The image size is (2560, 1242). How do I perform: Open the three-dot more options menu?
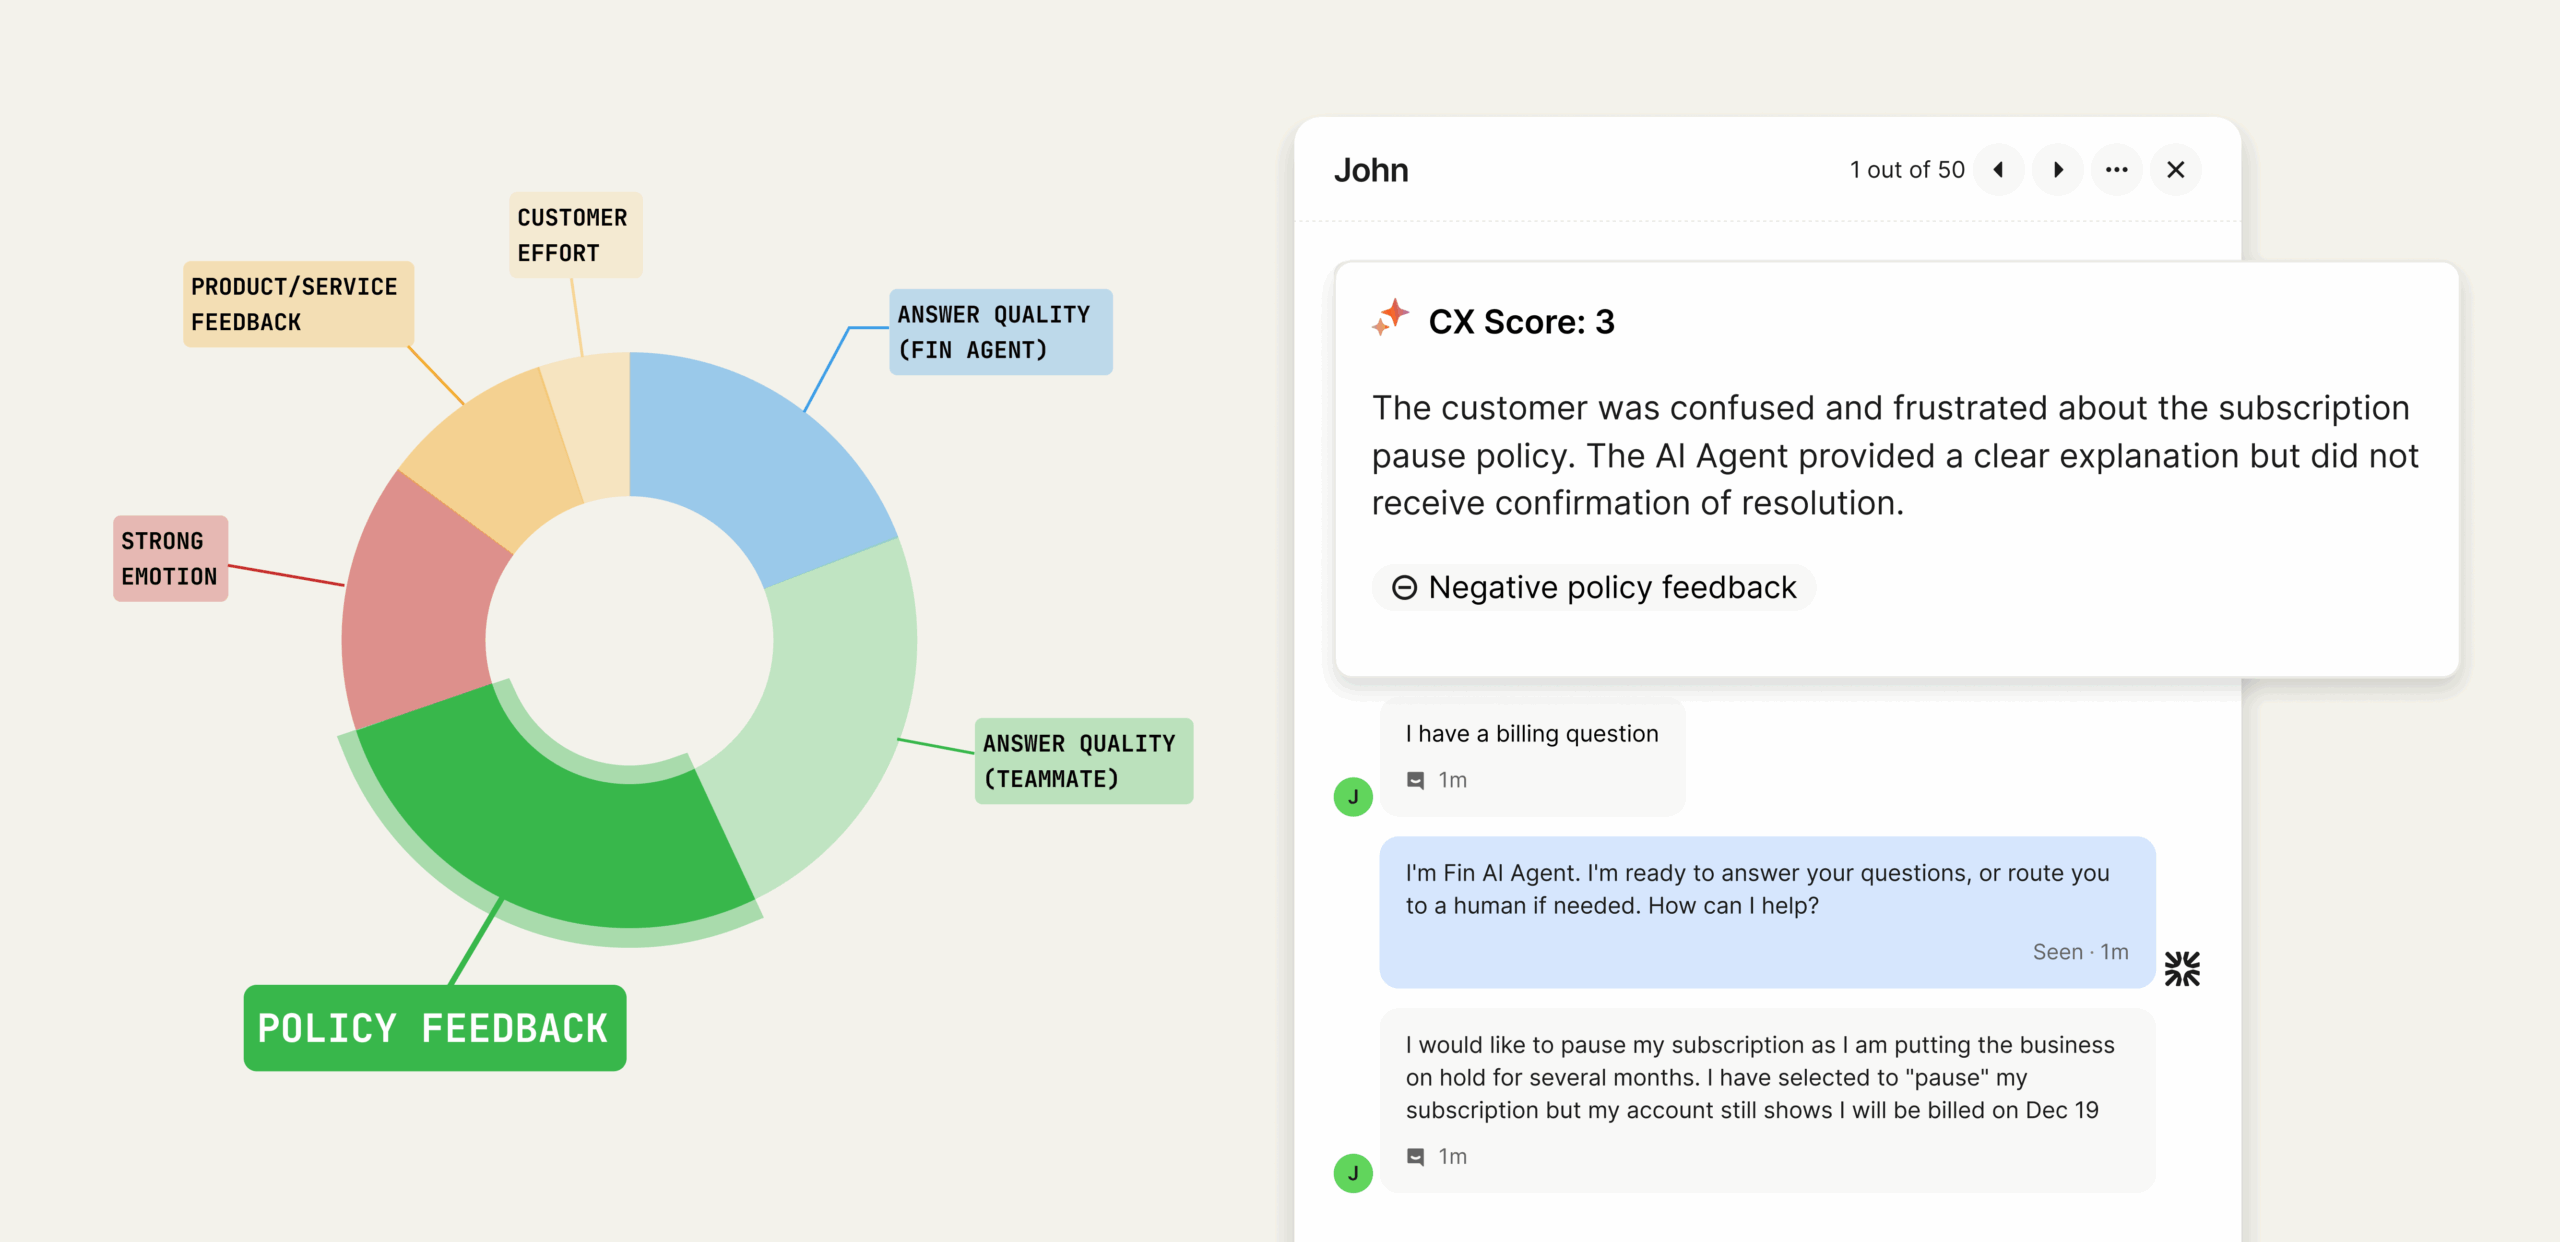(2116, 170)
